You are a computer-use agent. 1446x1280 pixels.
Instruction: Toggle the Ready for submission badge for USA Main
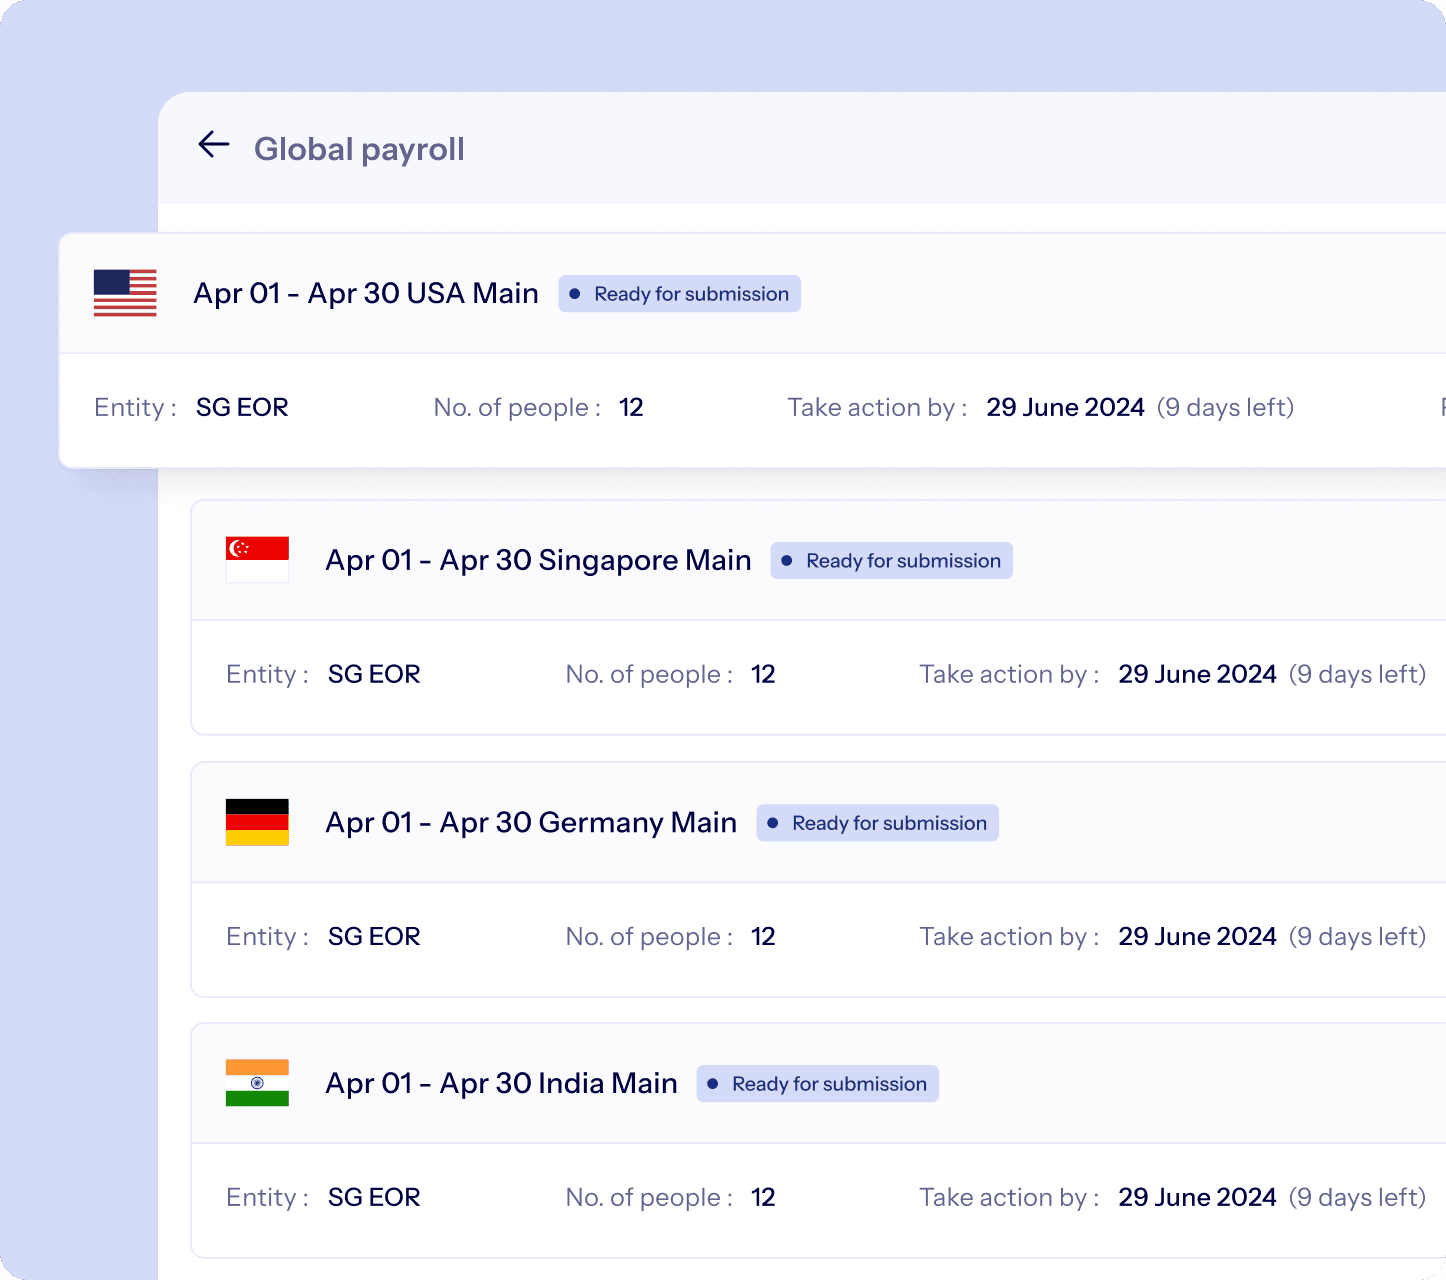point(679,293)
